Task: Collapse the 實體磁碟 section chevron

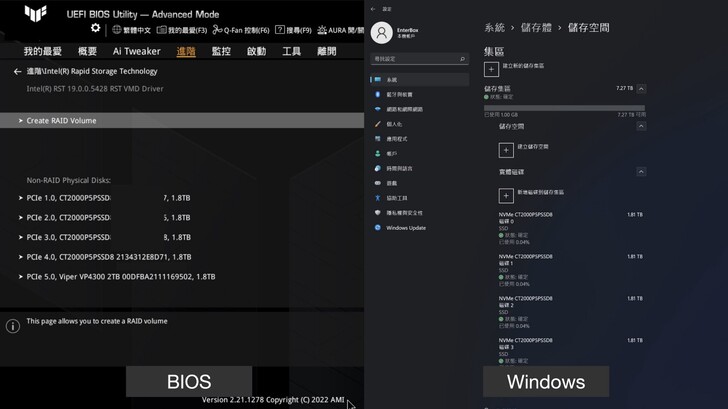Action: coord(641,172)
